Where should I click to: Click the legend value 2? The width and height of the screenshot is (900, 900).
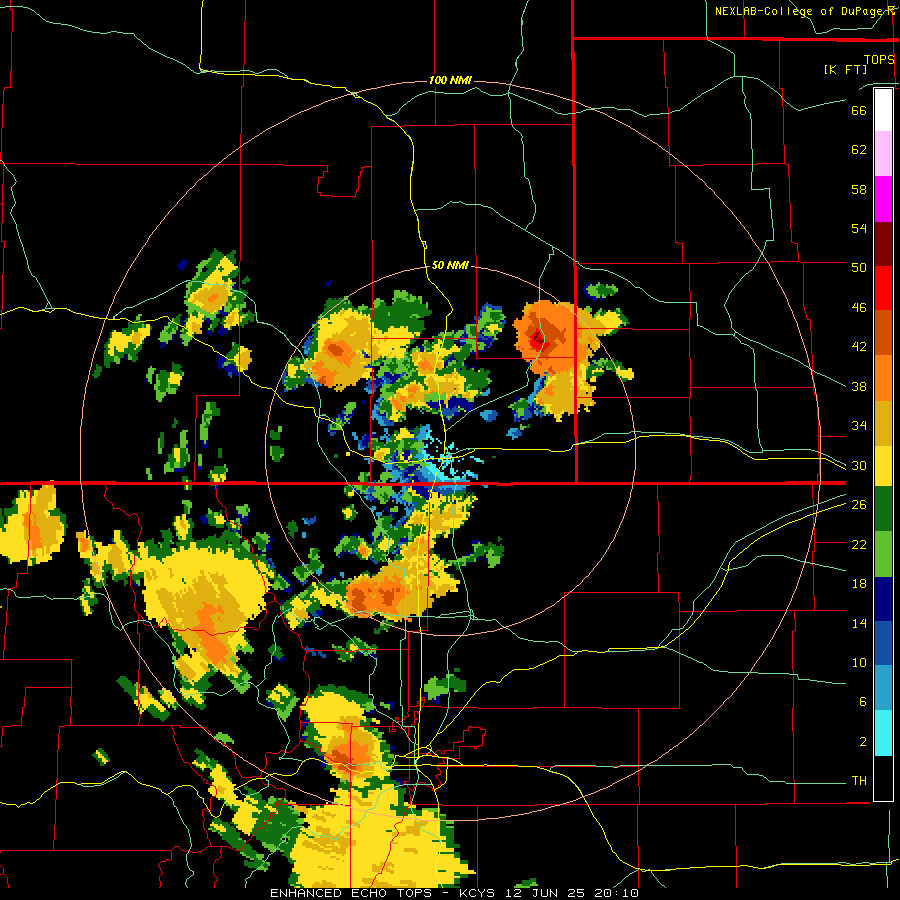(x=862, y=742)
